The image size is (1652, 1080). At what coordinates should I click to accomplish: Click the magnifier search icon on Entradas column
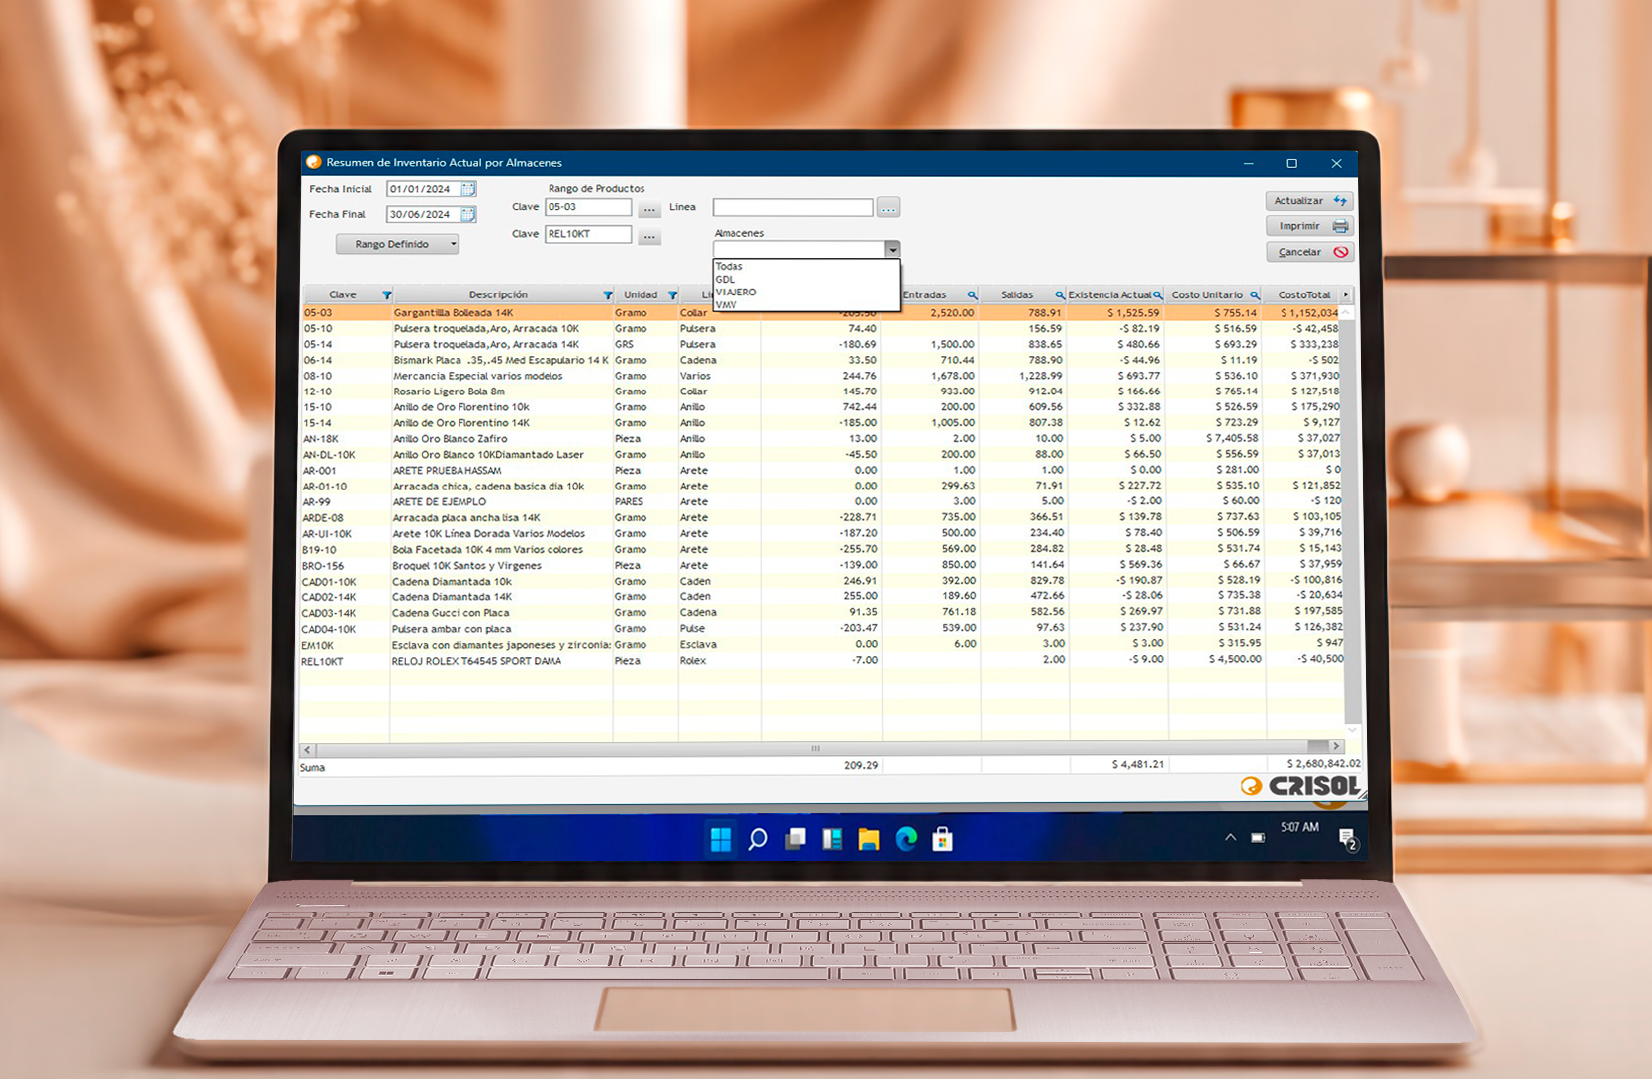(x=970, y=295)
